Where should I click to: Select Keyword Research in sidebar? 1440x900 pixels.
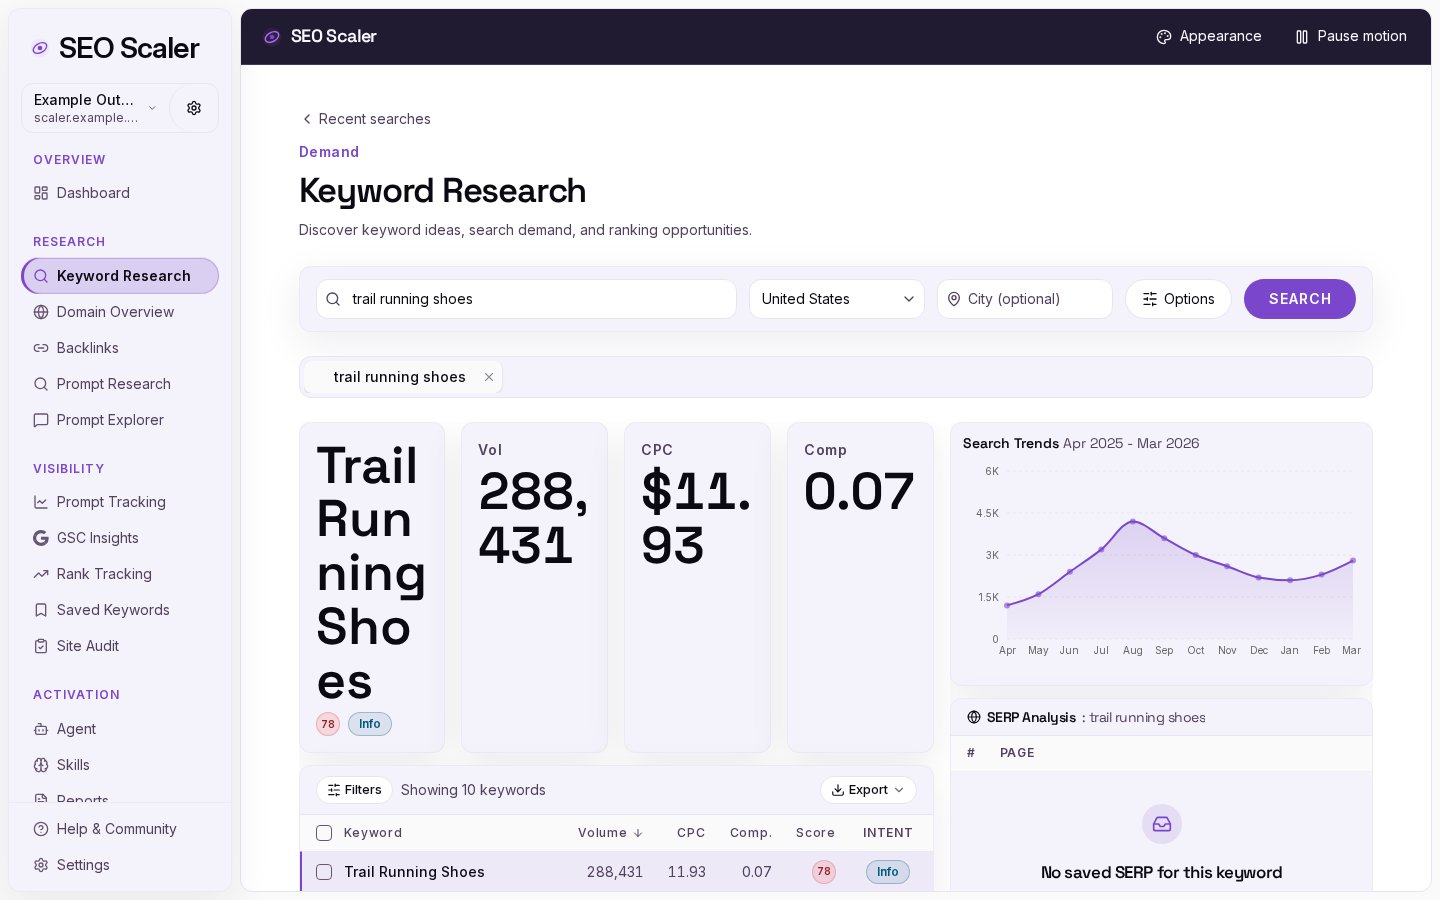point(120,276)
